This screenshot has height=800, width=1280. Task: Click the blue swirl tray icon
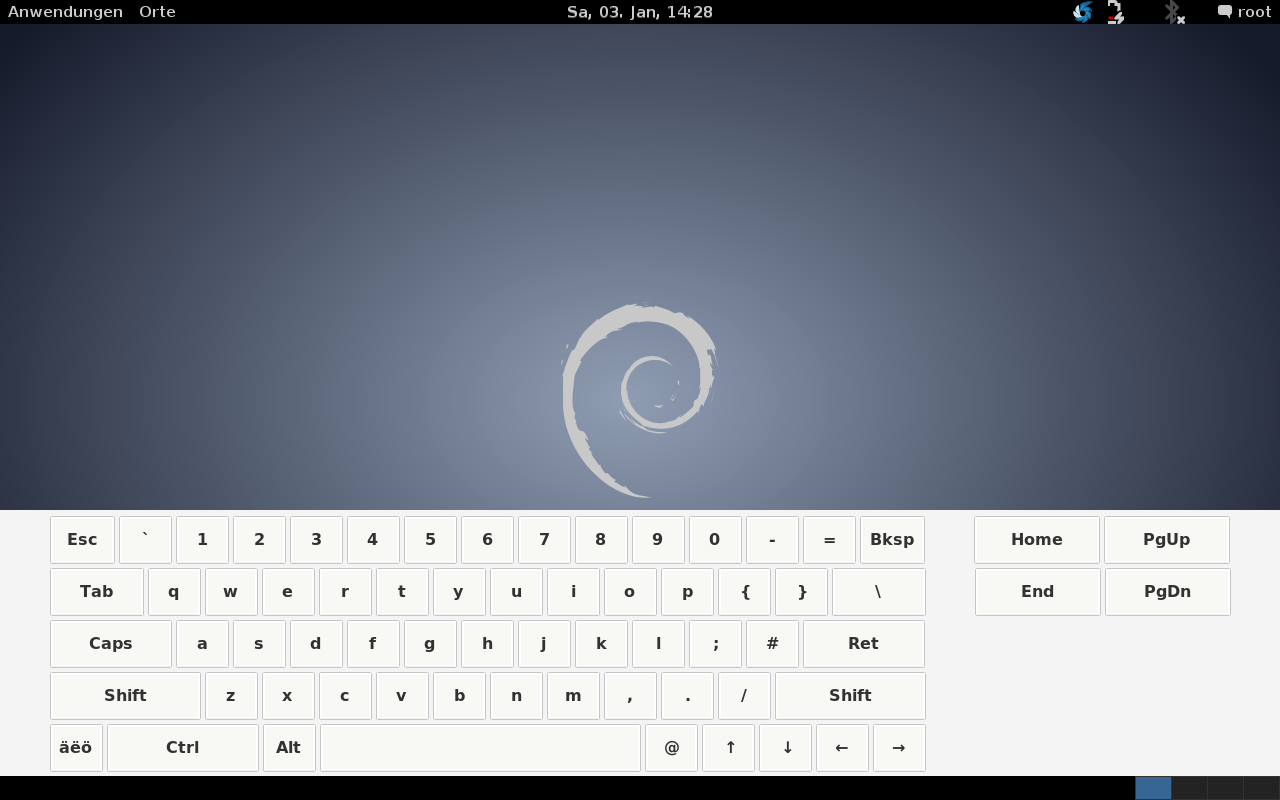point(1082,12)
